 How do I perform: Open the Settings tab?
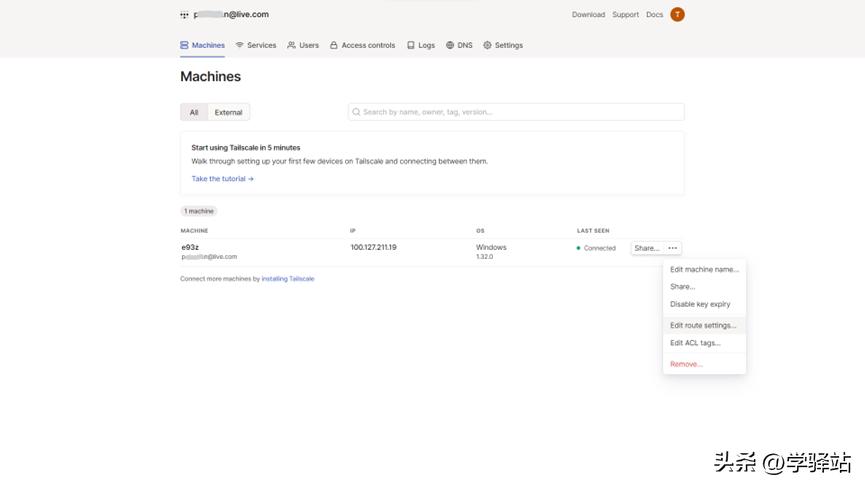tap(503, 45)
